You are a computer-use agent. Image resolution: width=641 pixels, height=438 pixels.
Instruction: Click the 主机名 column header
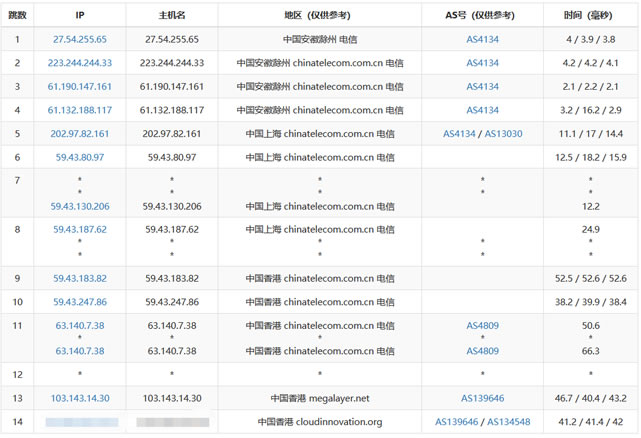point(172,15)
